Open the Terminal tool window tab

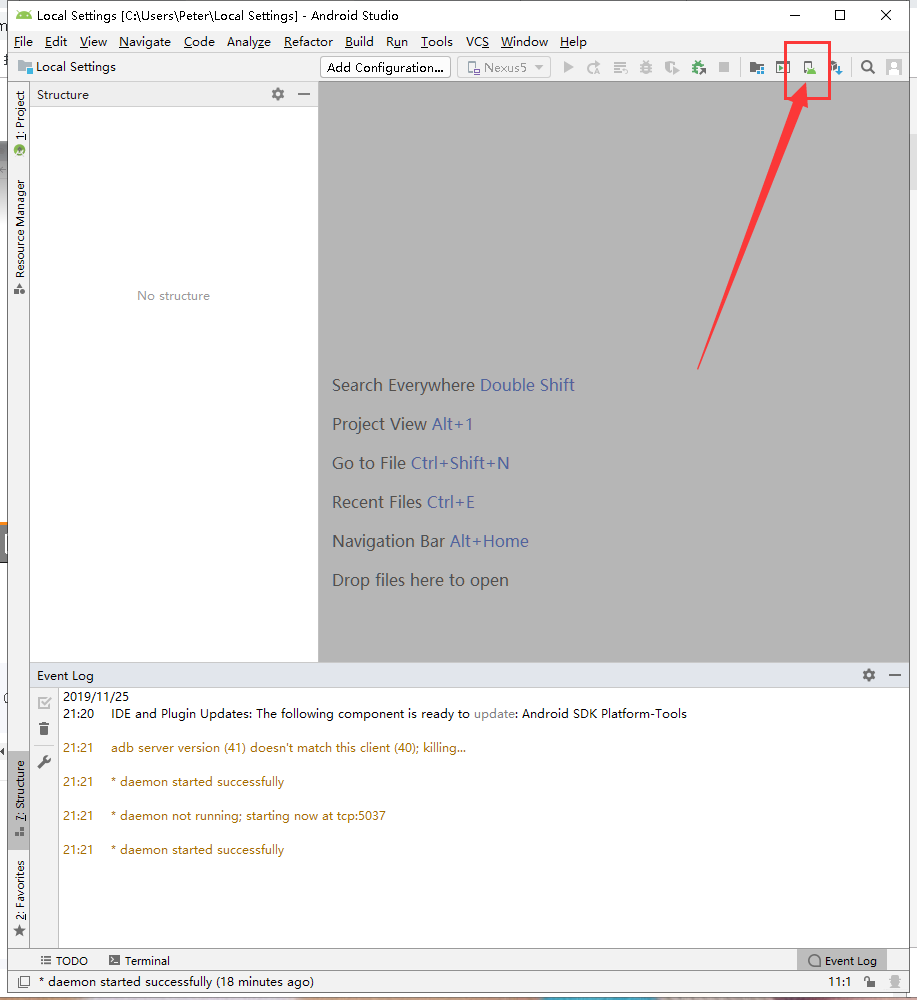[139, 960]
